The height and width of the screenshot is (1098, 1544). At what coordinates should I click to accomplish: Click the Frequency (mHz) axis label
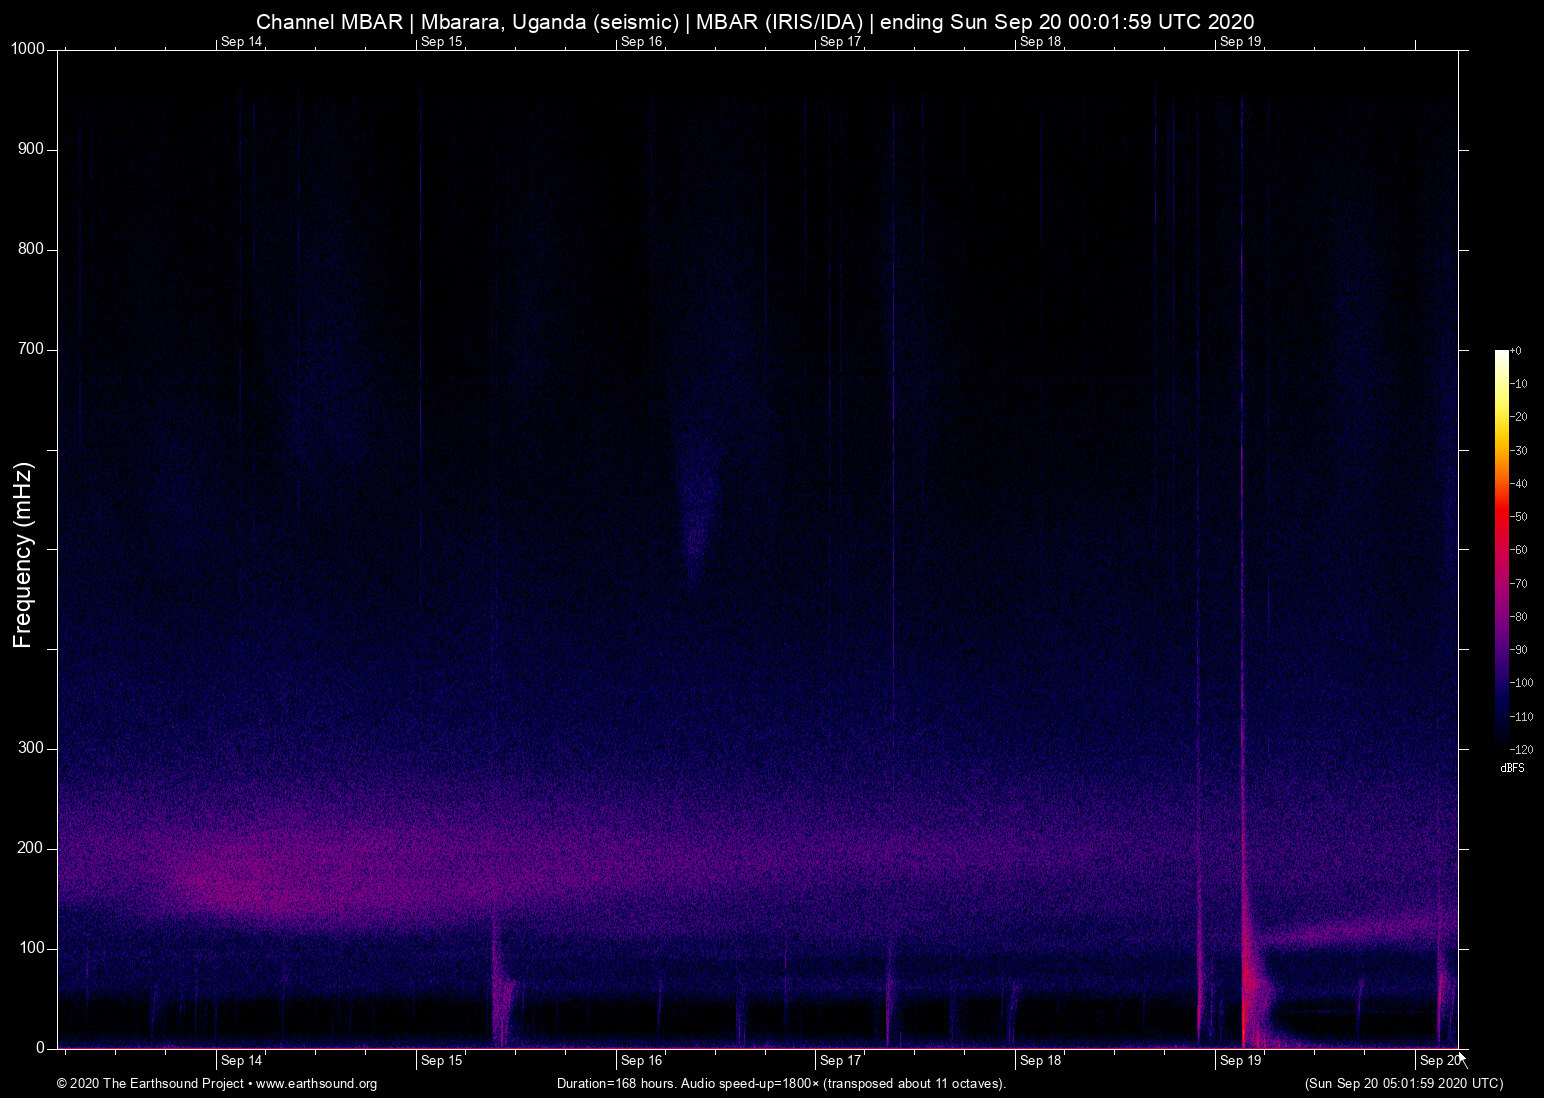click(x=23, y=555)
